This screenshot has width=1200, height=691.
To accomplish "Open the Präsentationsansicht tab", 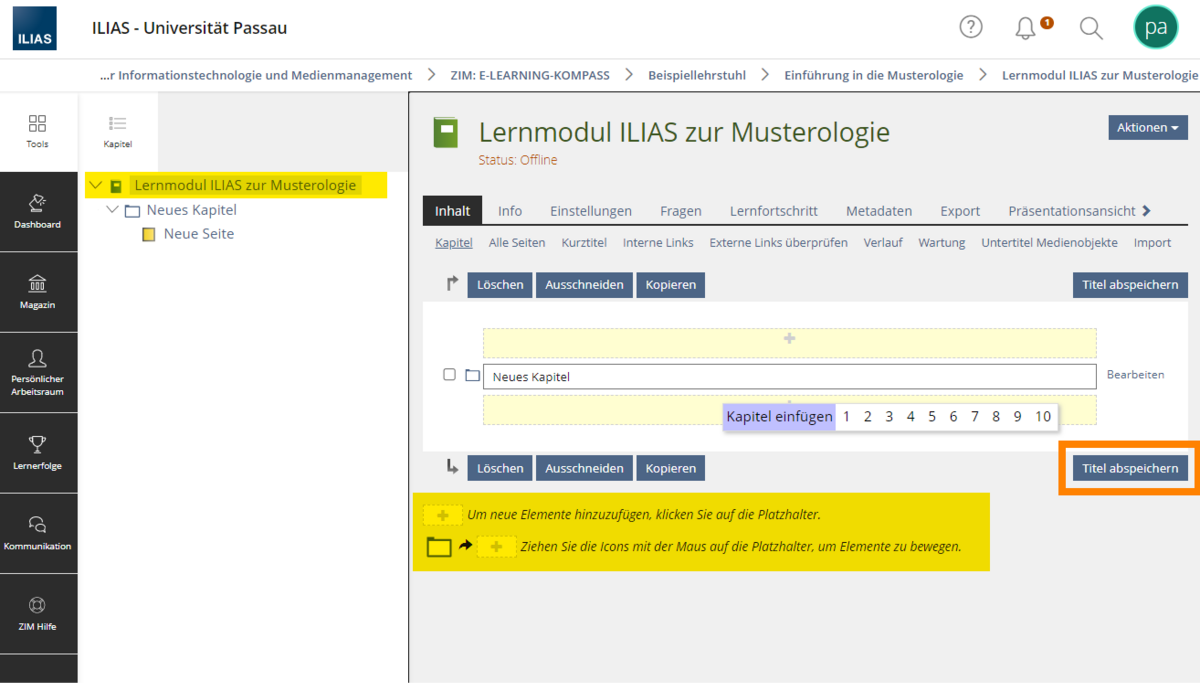I will (x=1072, y=210).
